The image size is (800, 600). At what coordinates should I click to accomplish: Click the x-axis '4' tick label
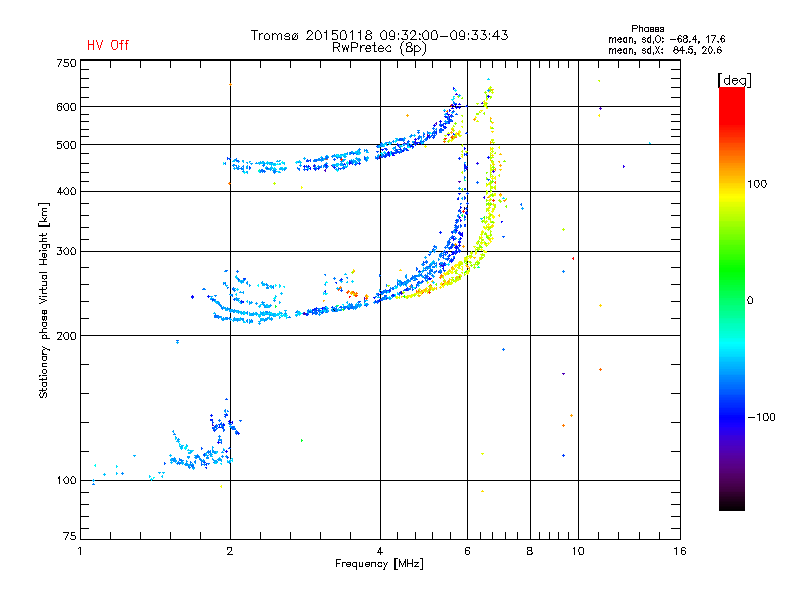click(x=380, y=551)
